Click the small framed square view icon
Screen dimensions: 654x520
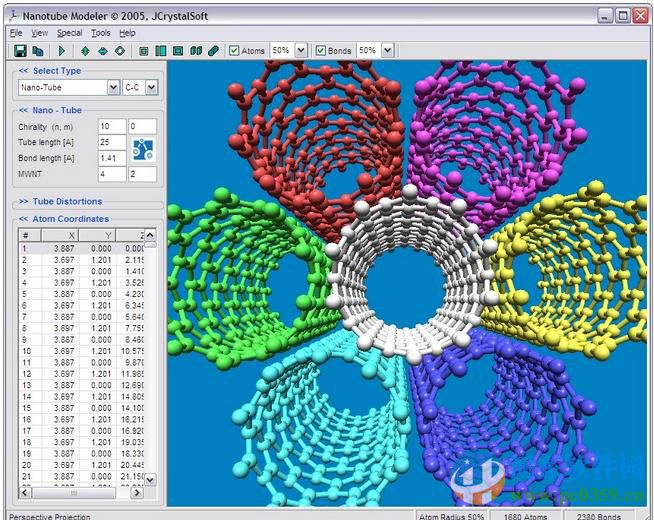(x=143, y=51)
